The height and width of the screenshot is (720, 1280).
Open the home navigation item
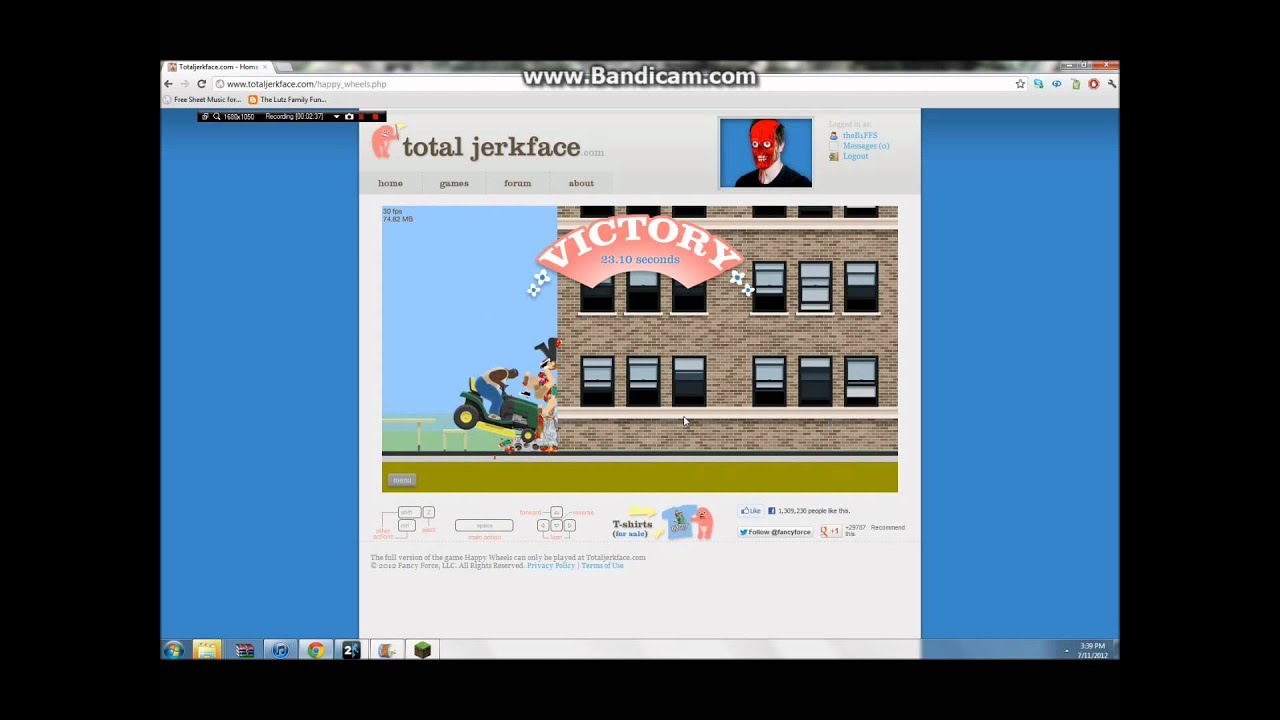pos(390,183)
